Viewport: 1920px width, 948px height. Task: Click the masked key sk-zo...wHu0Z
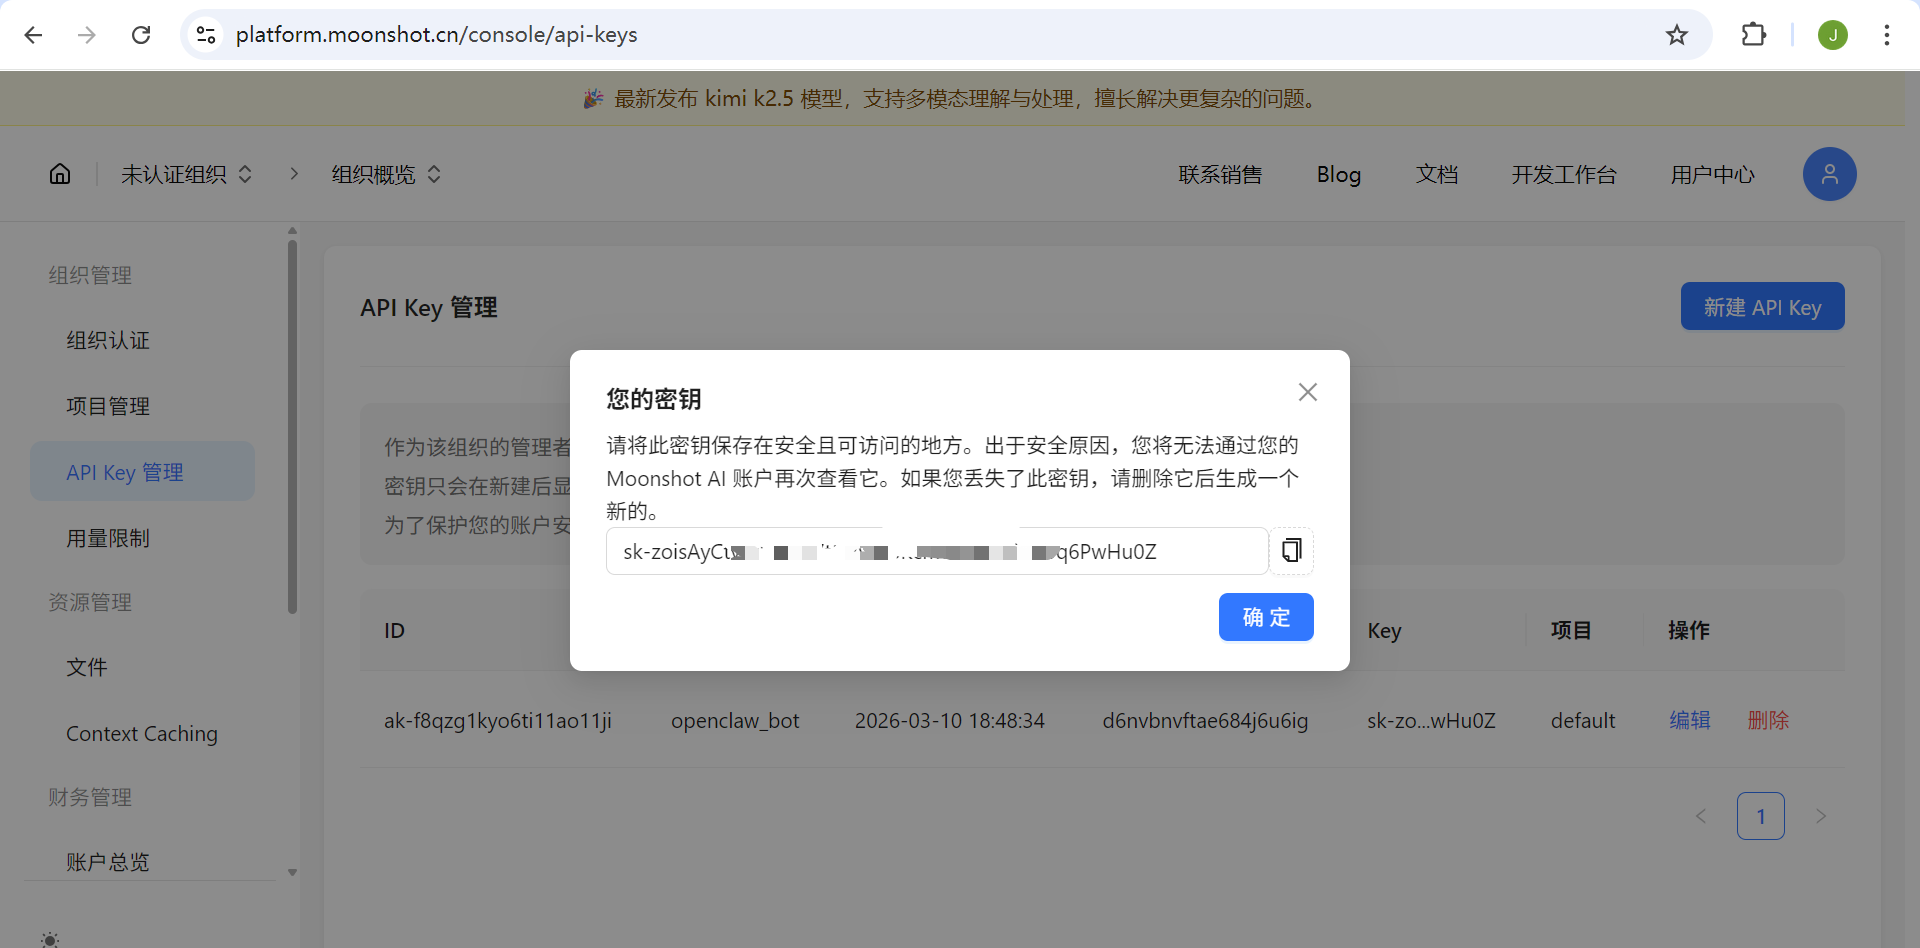pyautogui.click(x=1431, y=720)
